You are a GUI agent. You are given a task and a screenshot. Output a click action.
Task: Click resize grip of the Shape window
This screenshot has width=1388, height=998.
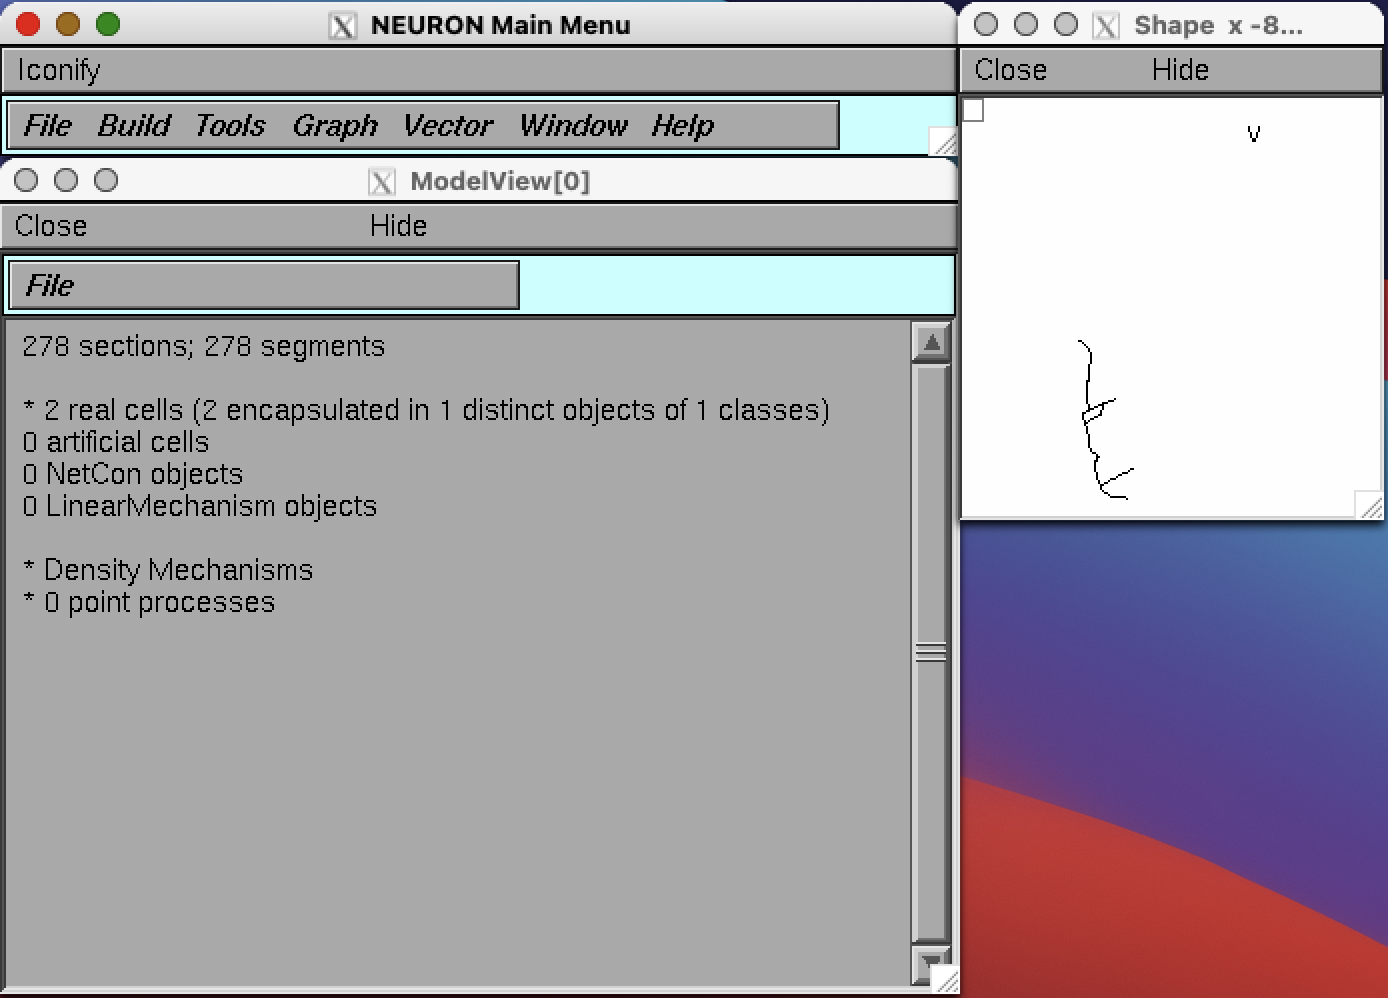point(1369,505)
